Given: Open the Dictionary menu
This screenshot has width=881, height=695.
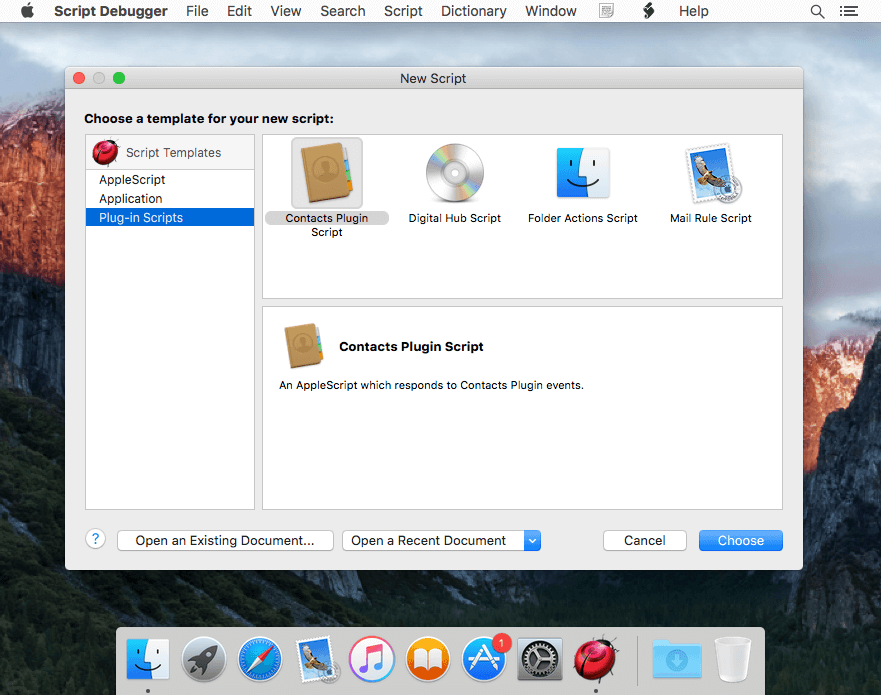Looking at the screenshot, I should (473, 11).
